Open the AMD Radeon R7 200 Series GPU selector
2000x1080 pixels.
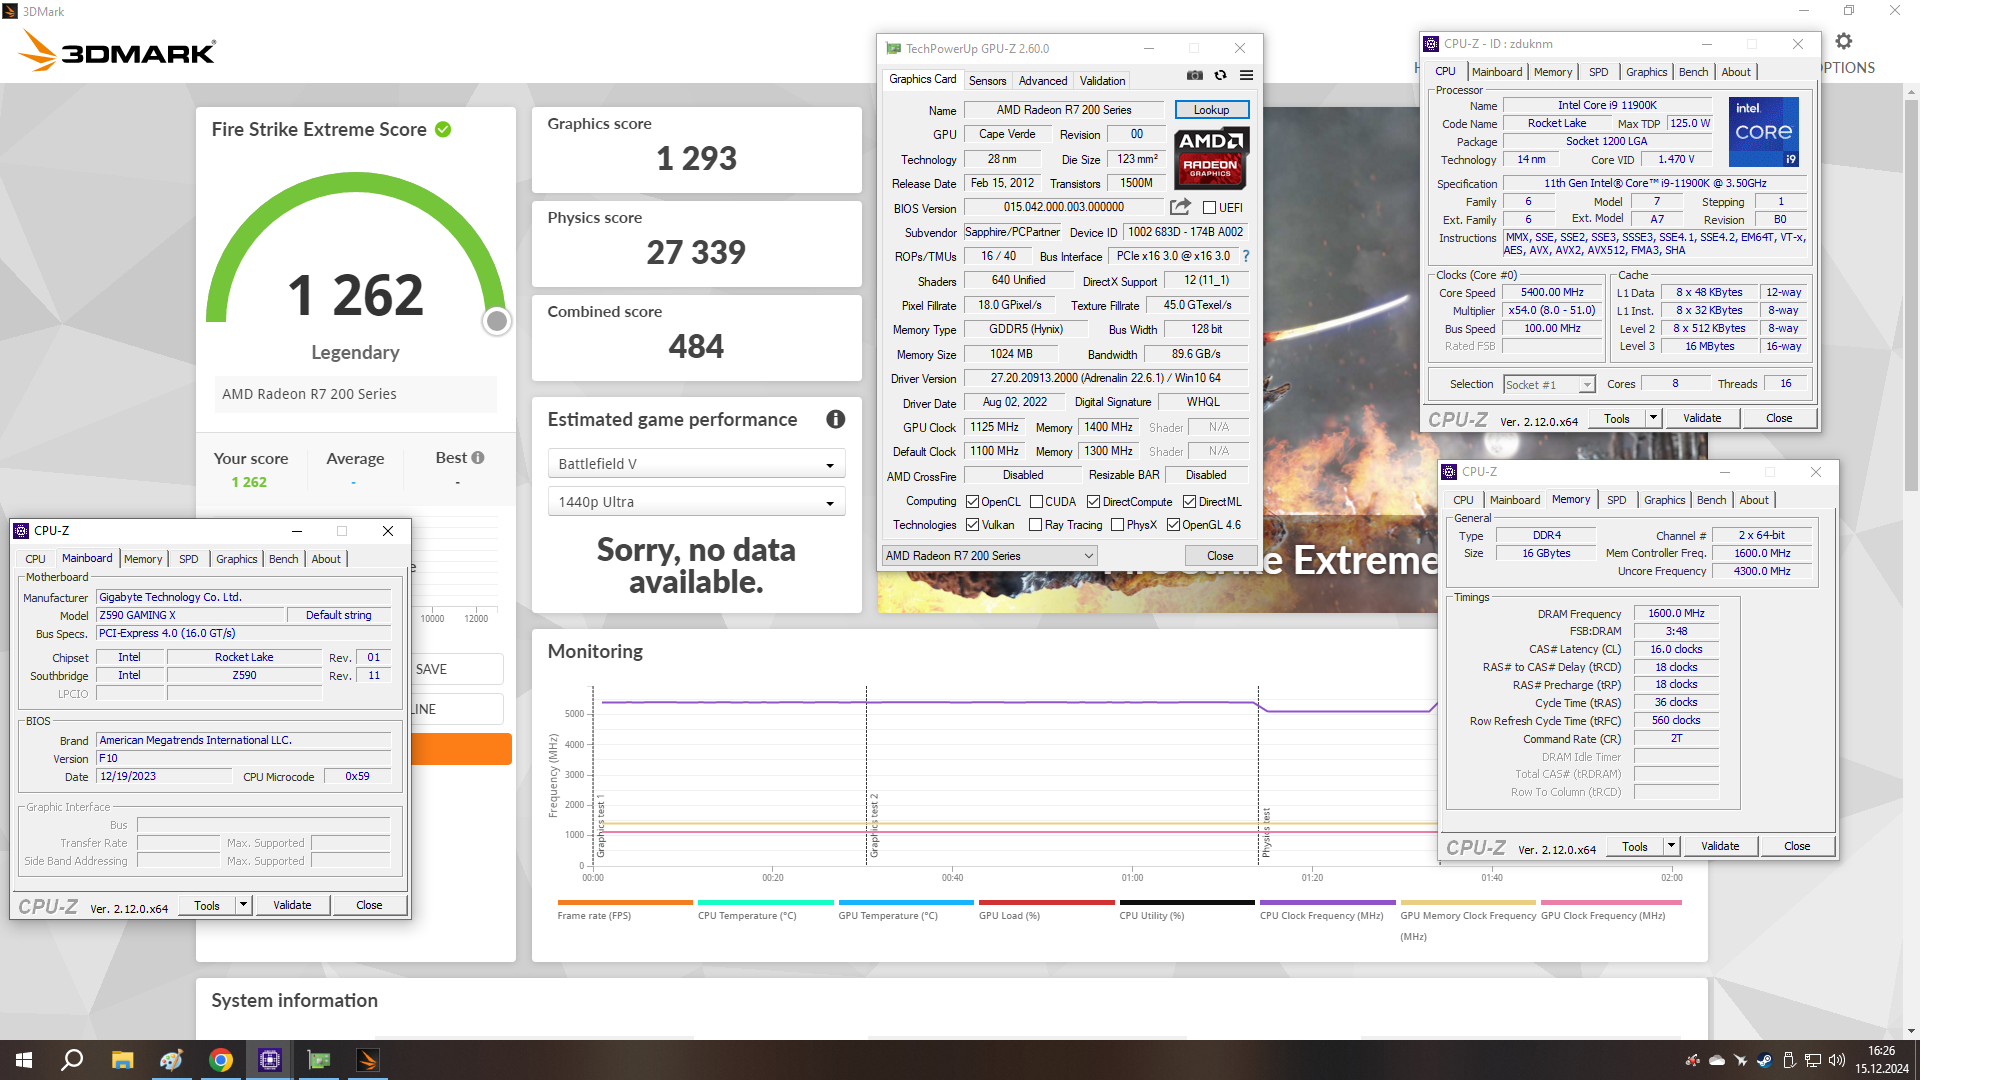(x=989, y=556)
